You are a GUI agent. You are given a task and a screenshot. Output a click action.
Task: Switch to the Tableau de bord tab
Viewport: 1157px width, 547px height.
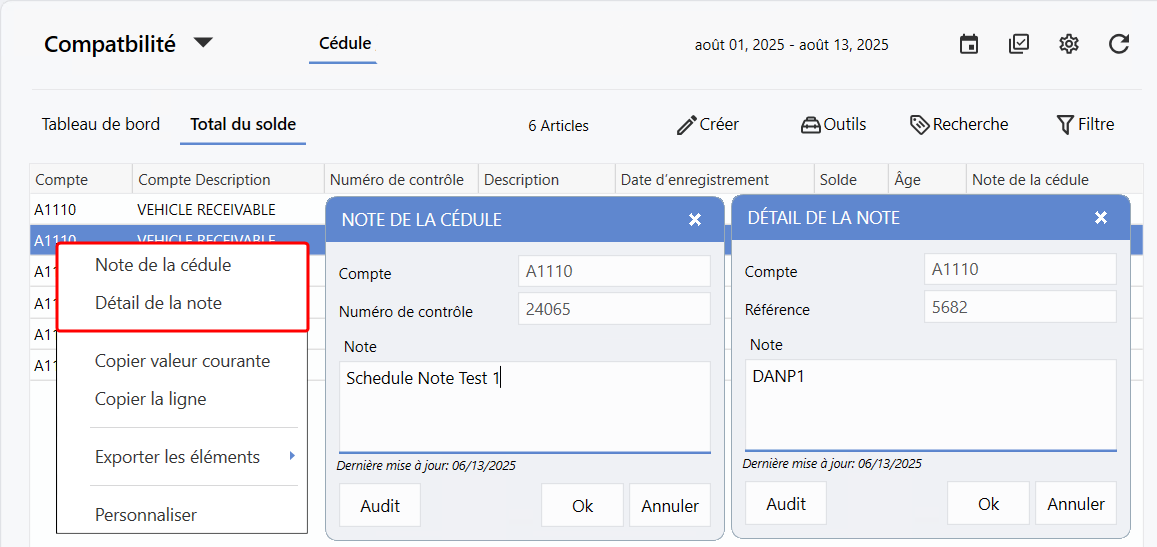tap(100, 125)
